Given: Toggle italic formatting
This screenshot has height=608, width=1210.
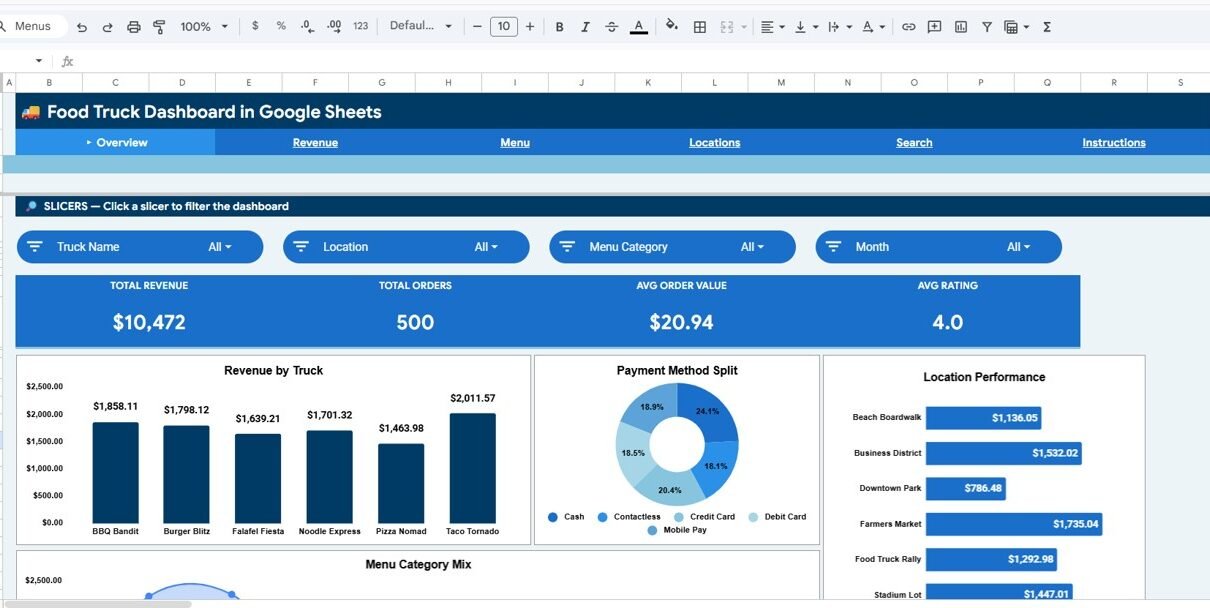Looking at the screenshot, I should pos(585,27).
